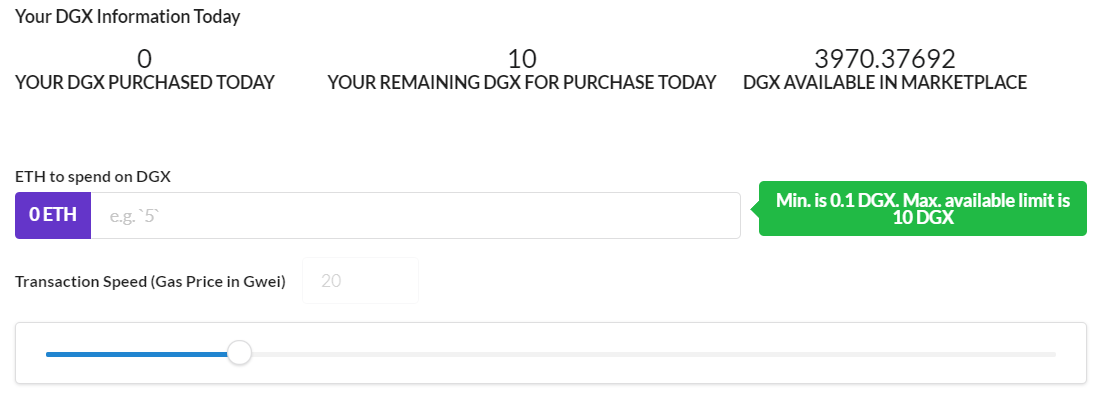1098x400 pixels.
Task: Click 'YOUR REMAINING DGX FOR PURCHASE TODAY' label
Action: [522, 83]
